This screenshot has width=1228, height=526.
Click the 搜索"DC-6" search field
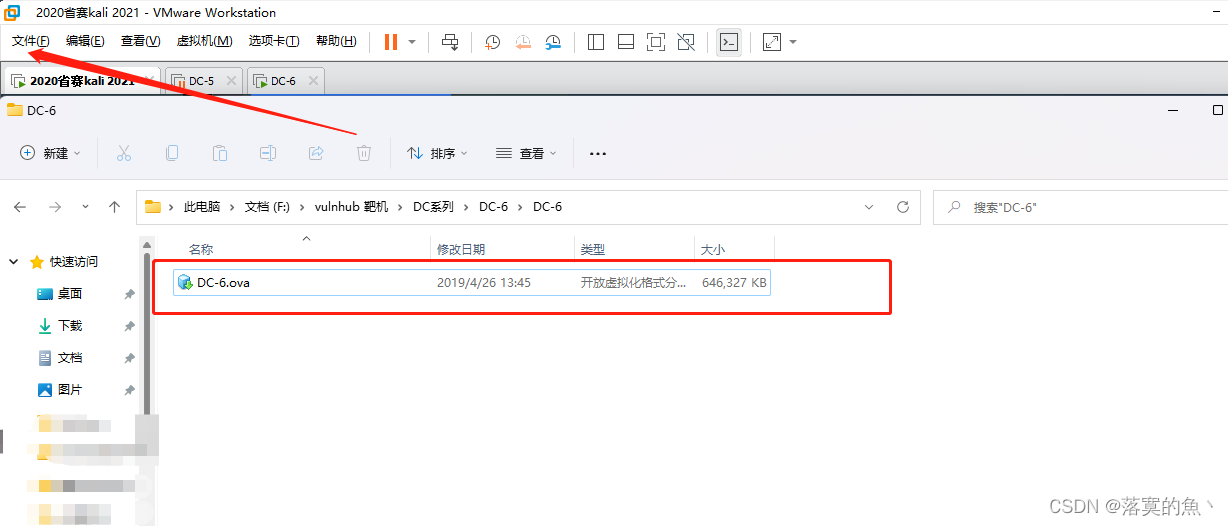pos(1080,207)
